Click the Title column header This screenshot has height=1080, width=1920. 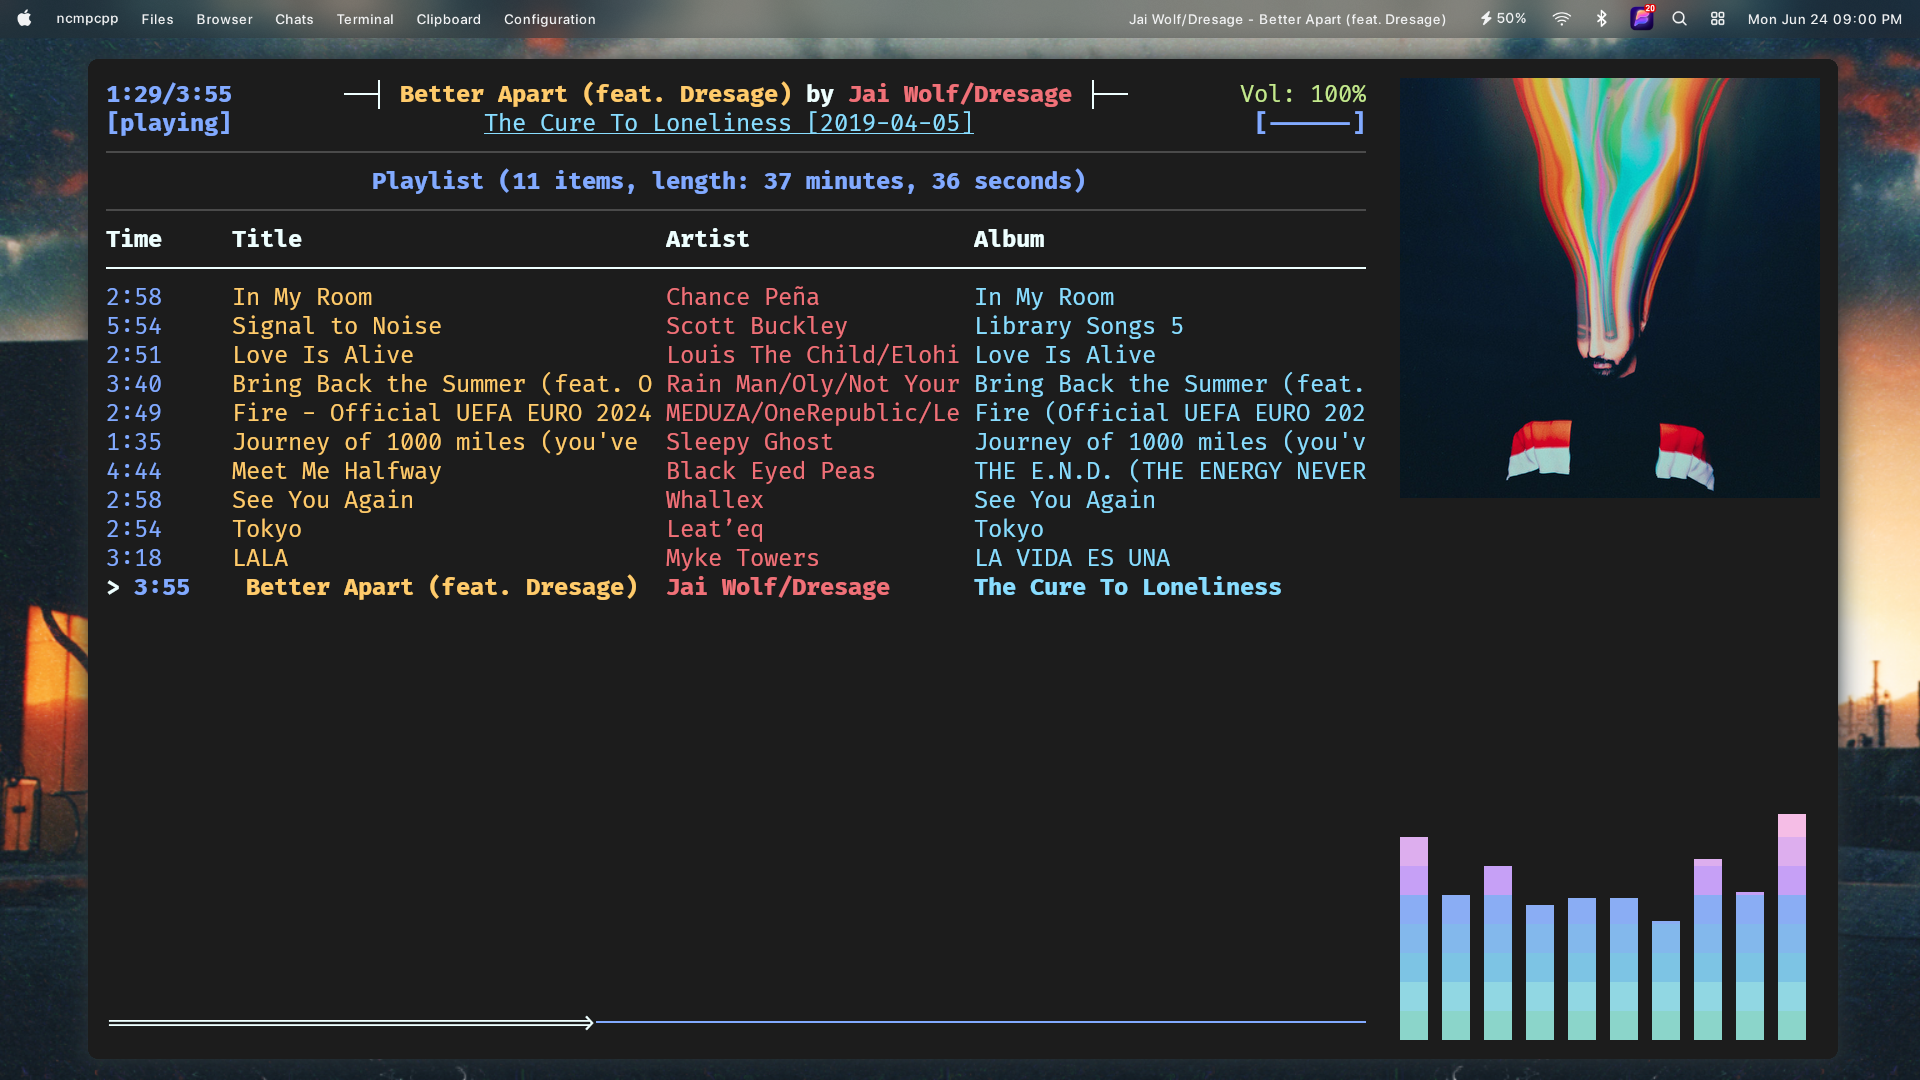pyautogui.click(x=266, y=239)
